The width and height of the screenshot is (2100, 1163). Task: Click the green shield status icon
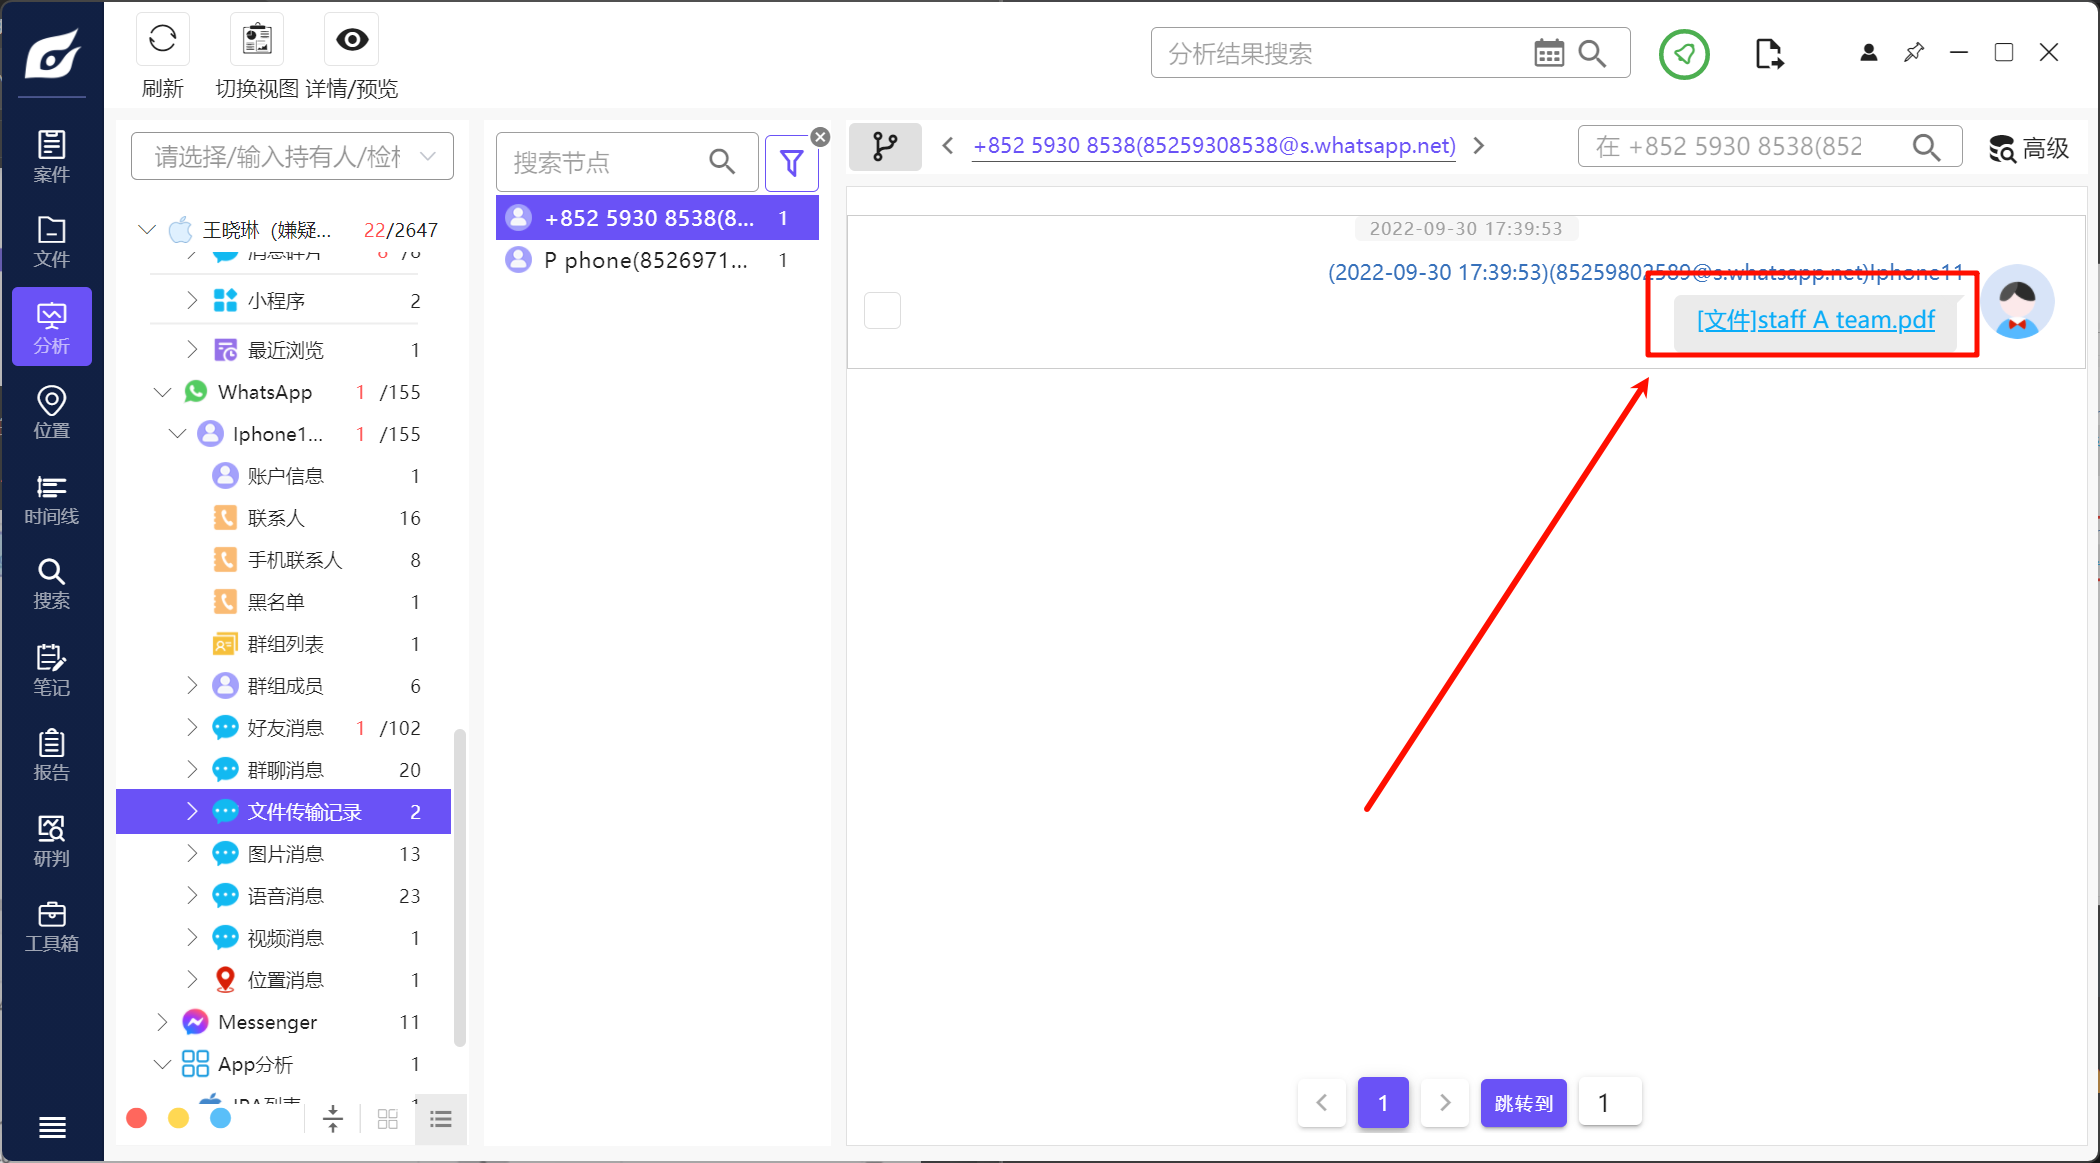1684,54
